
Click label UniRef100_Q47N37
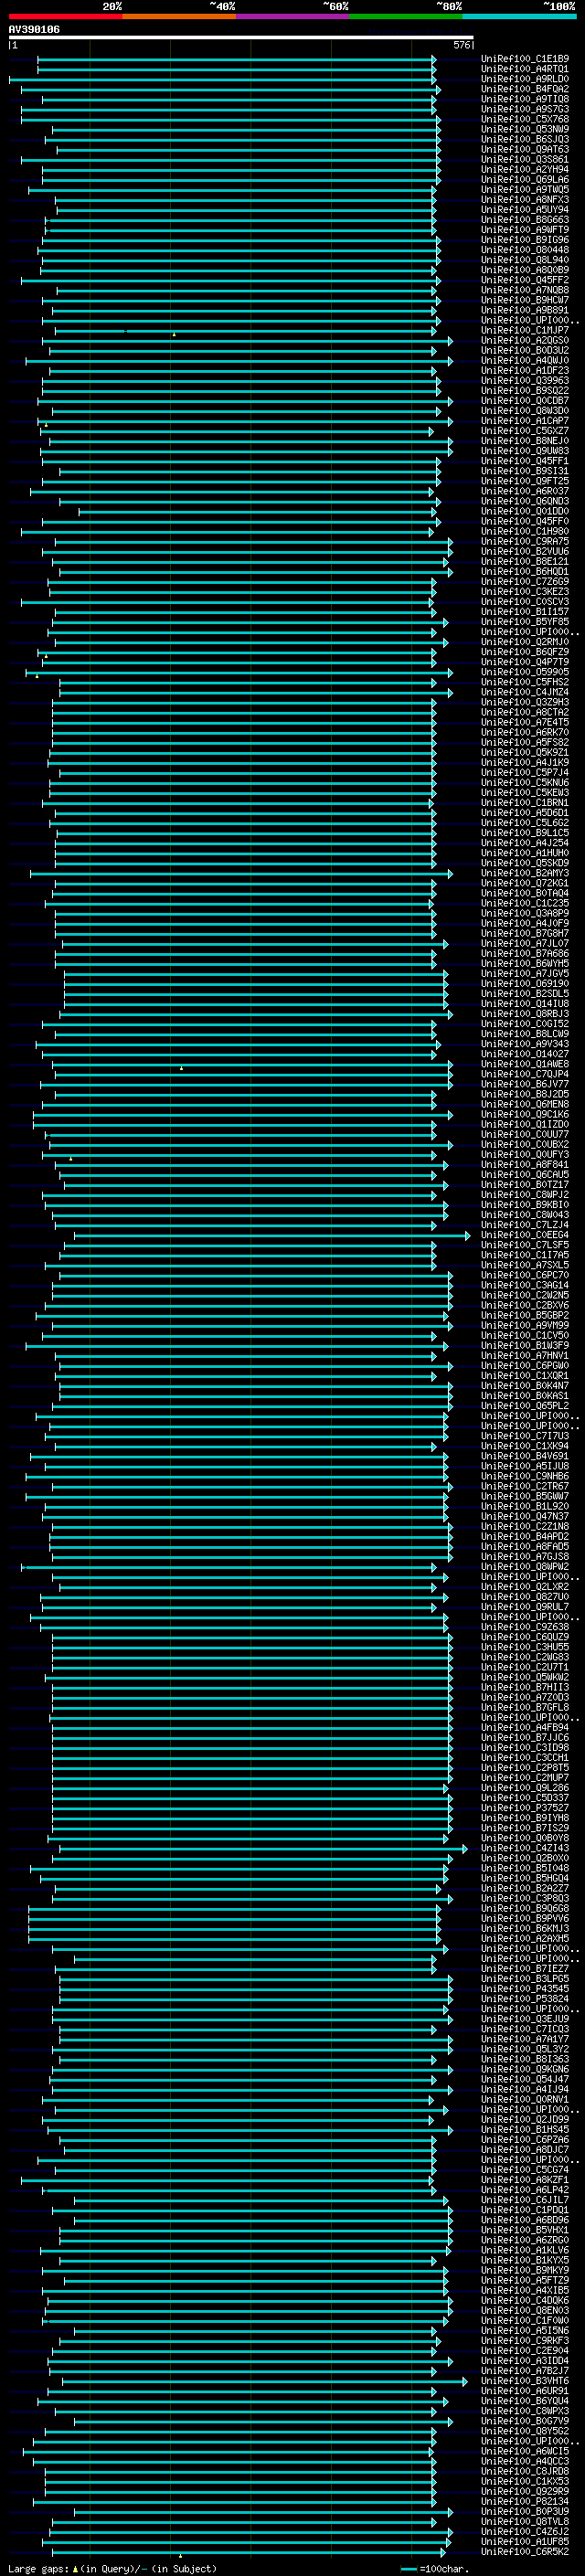[x=525, y=1516]
